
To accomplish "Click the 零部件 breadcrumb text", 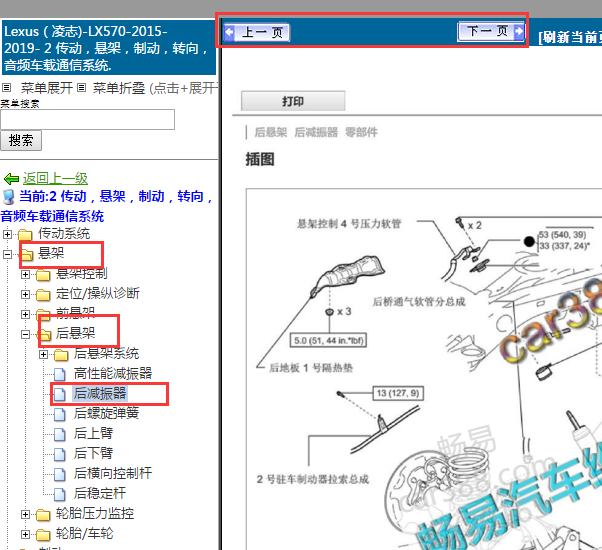I will 361,132.
